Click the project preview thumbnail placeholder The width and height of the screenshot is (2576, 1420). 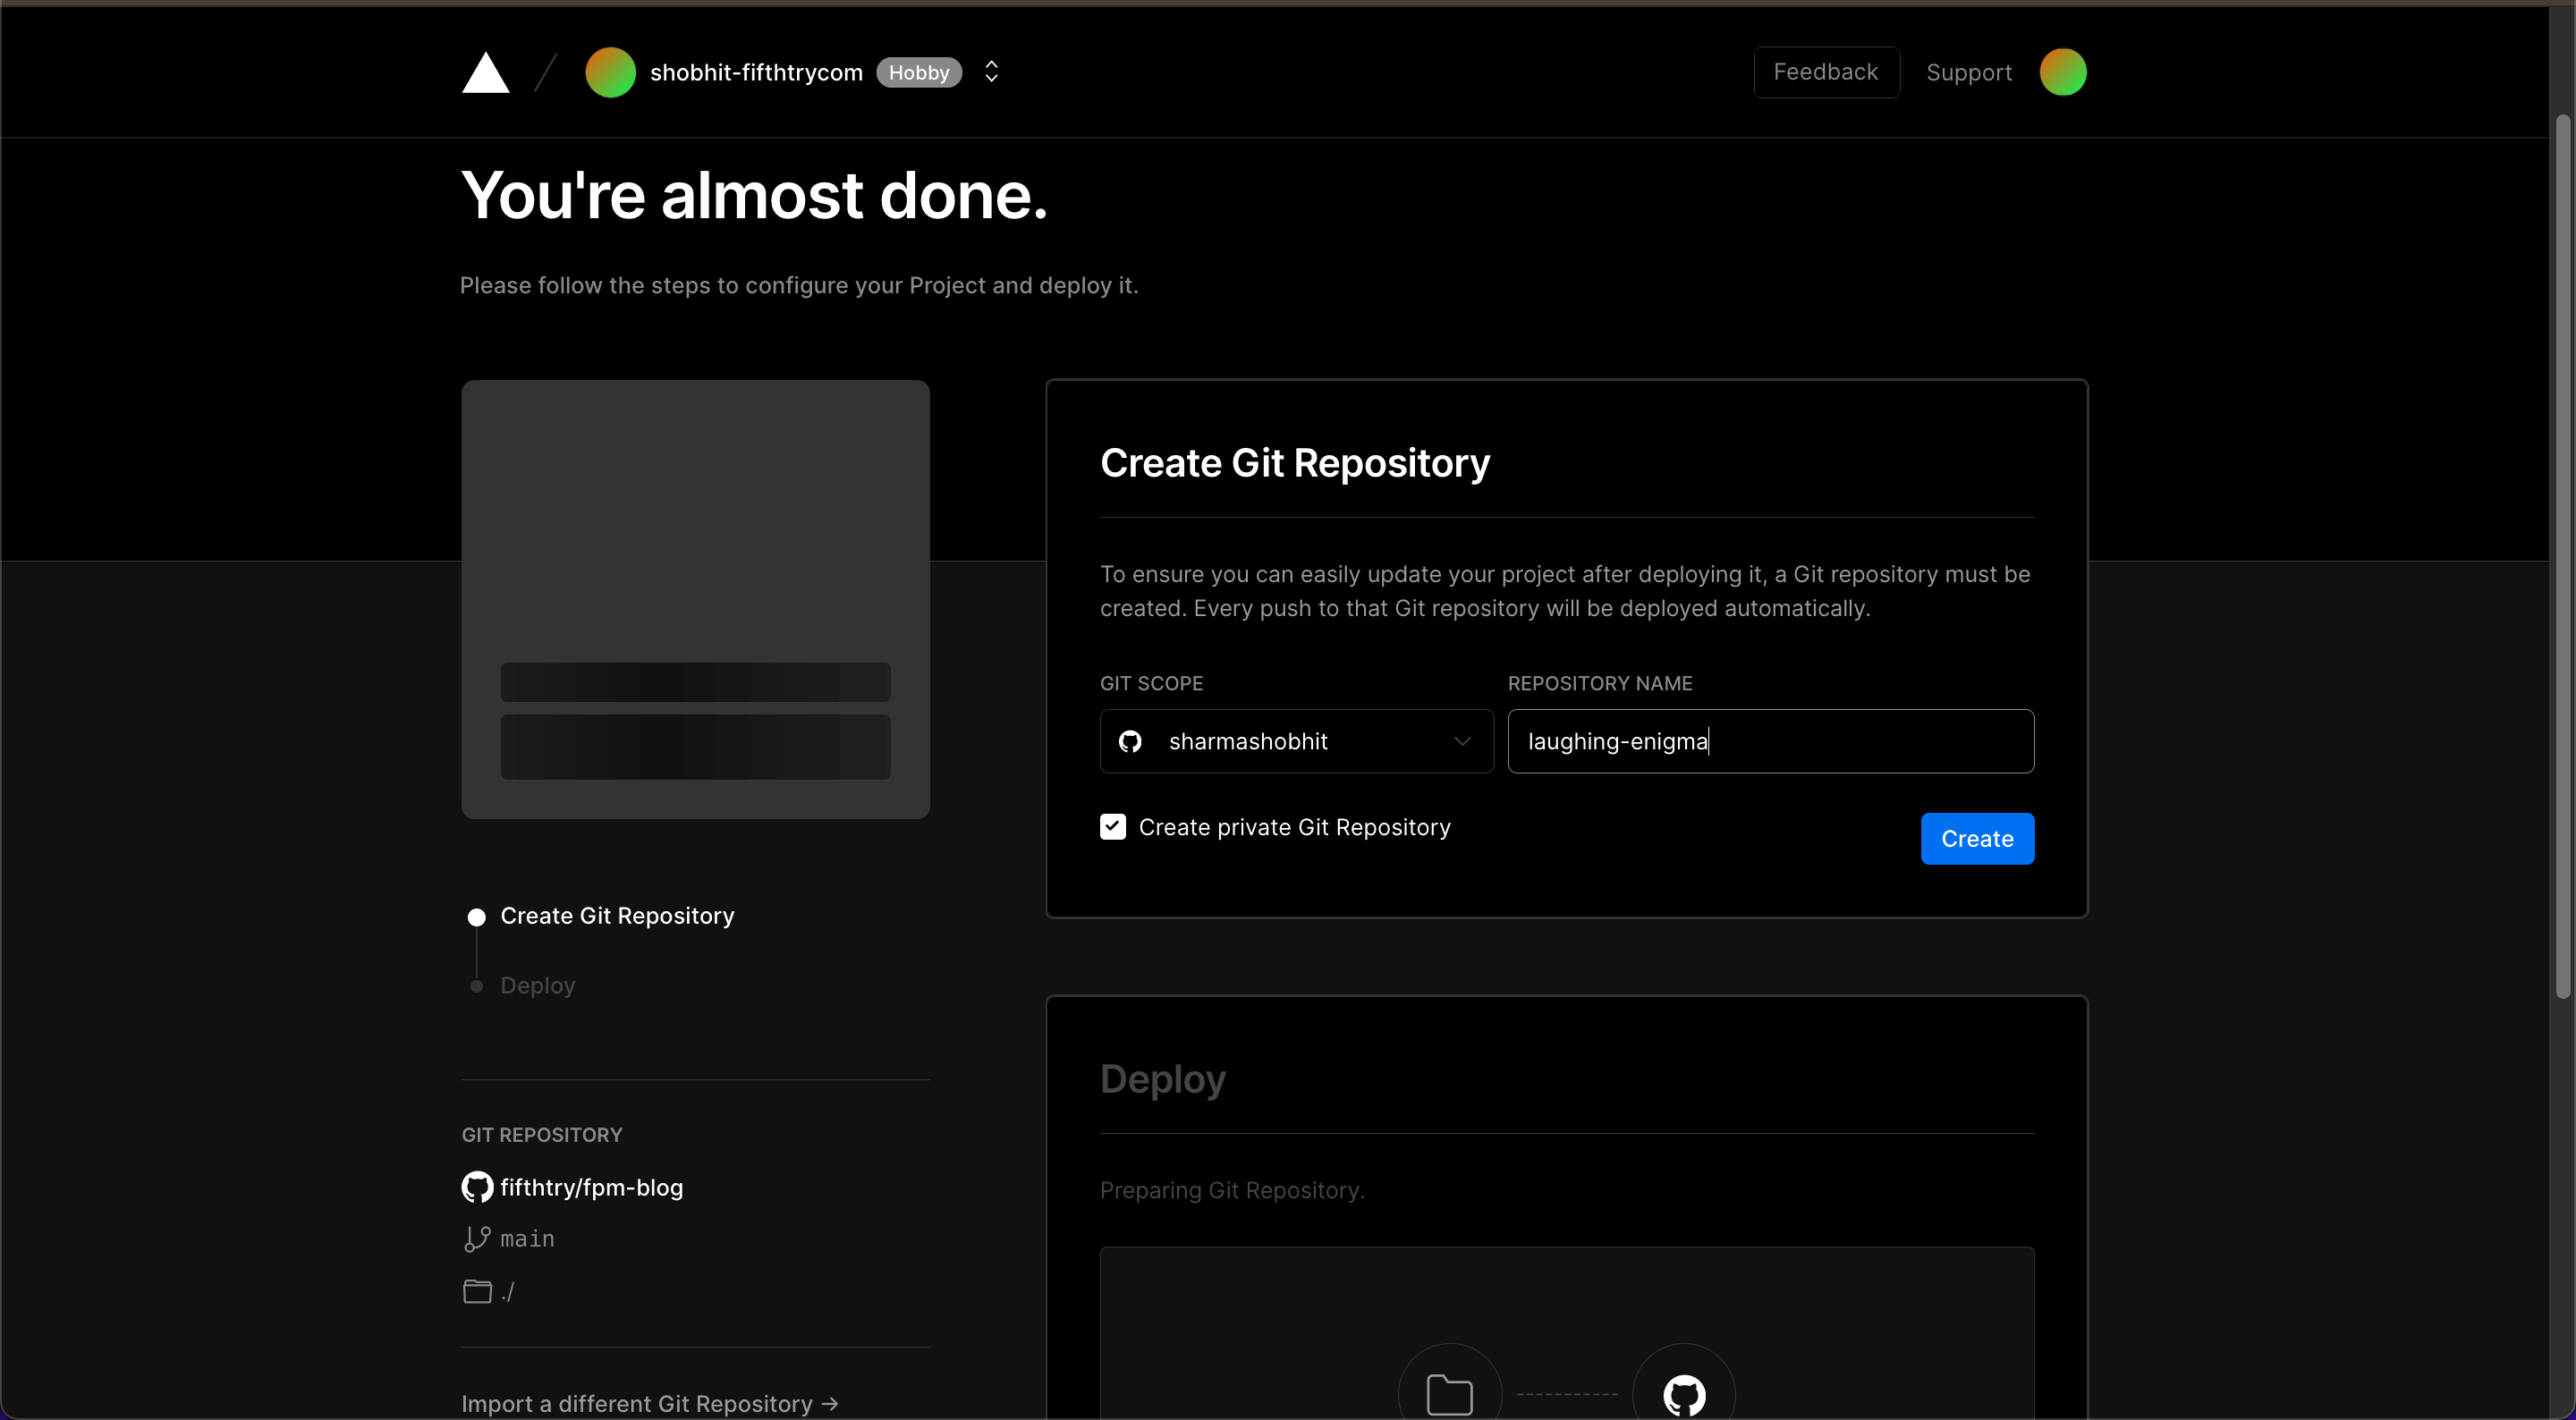tap(695, 599)
